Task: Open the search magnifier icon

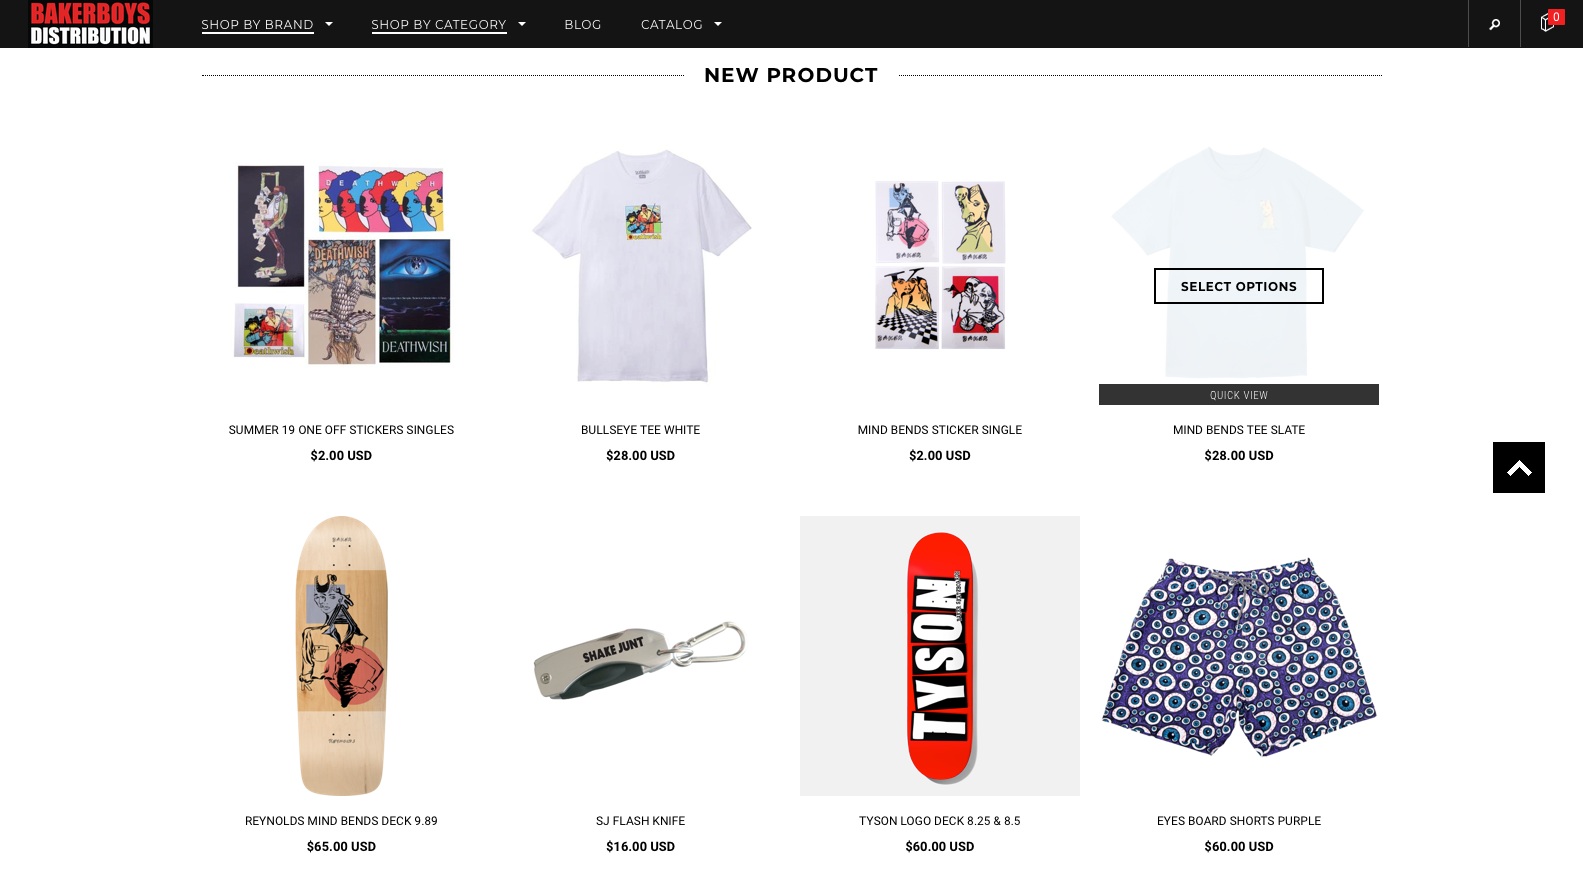Action: click(x=1494, y=24)
